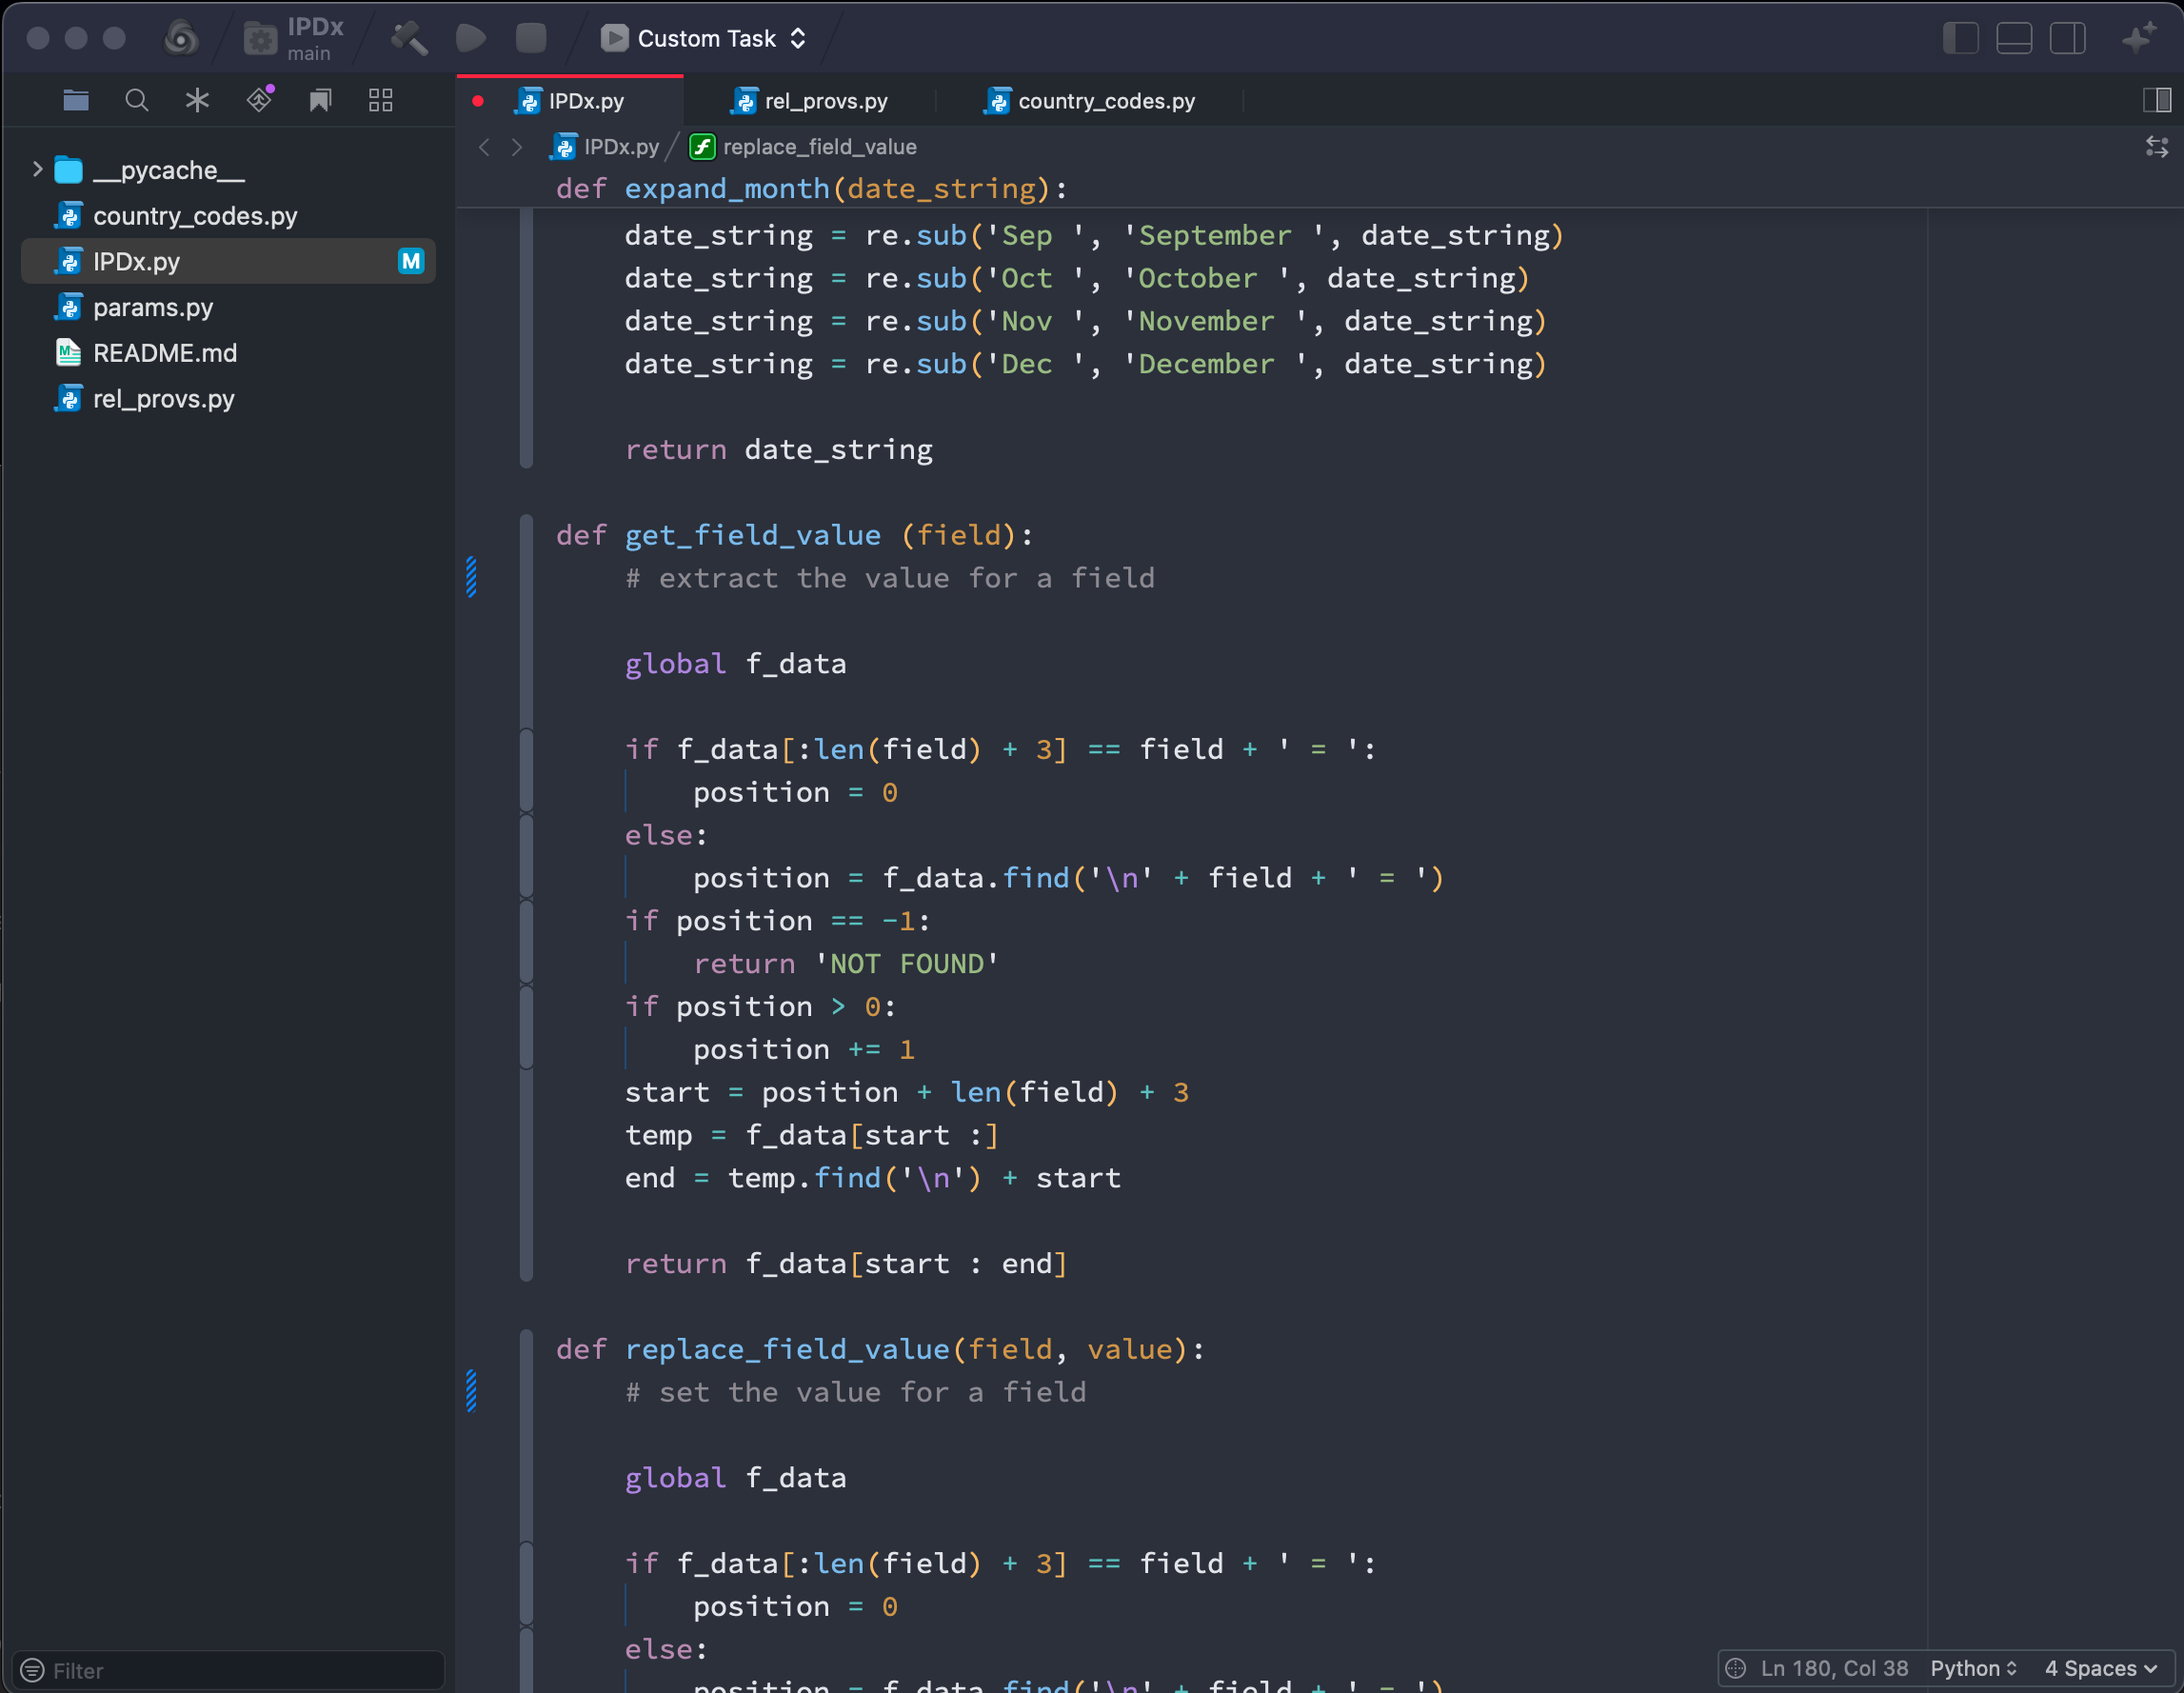Open the Bookmarks sidebar icon
The height and width of the screenshot is (1693, 2184).
click(x=320, y=100)
